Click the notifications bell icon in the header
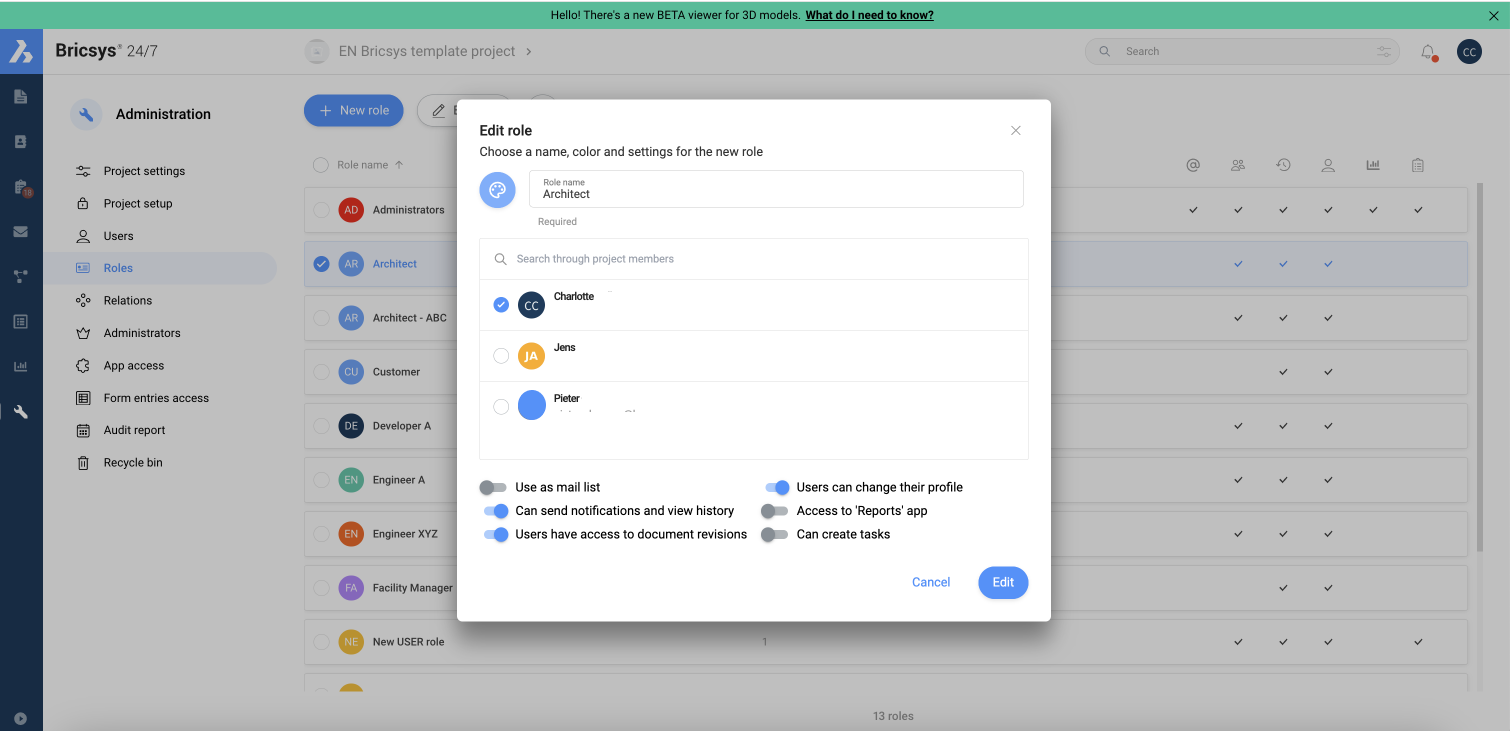Viewport: 1510px width, 731px height. (1428, 51)
